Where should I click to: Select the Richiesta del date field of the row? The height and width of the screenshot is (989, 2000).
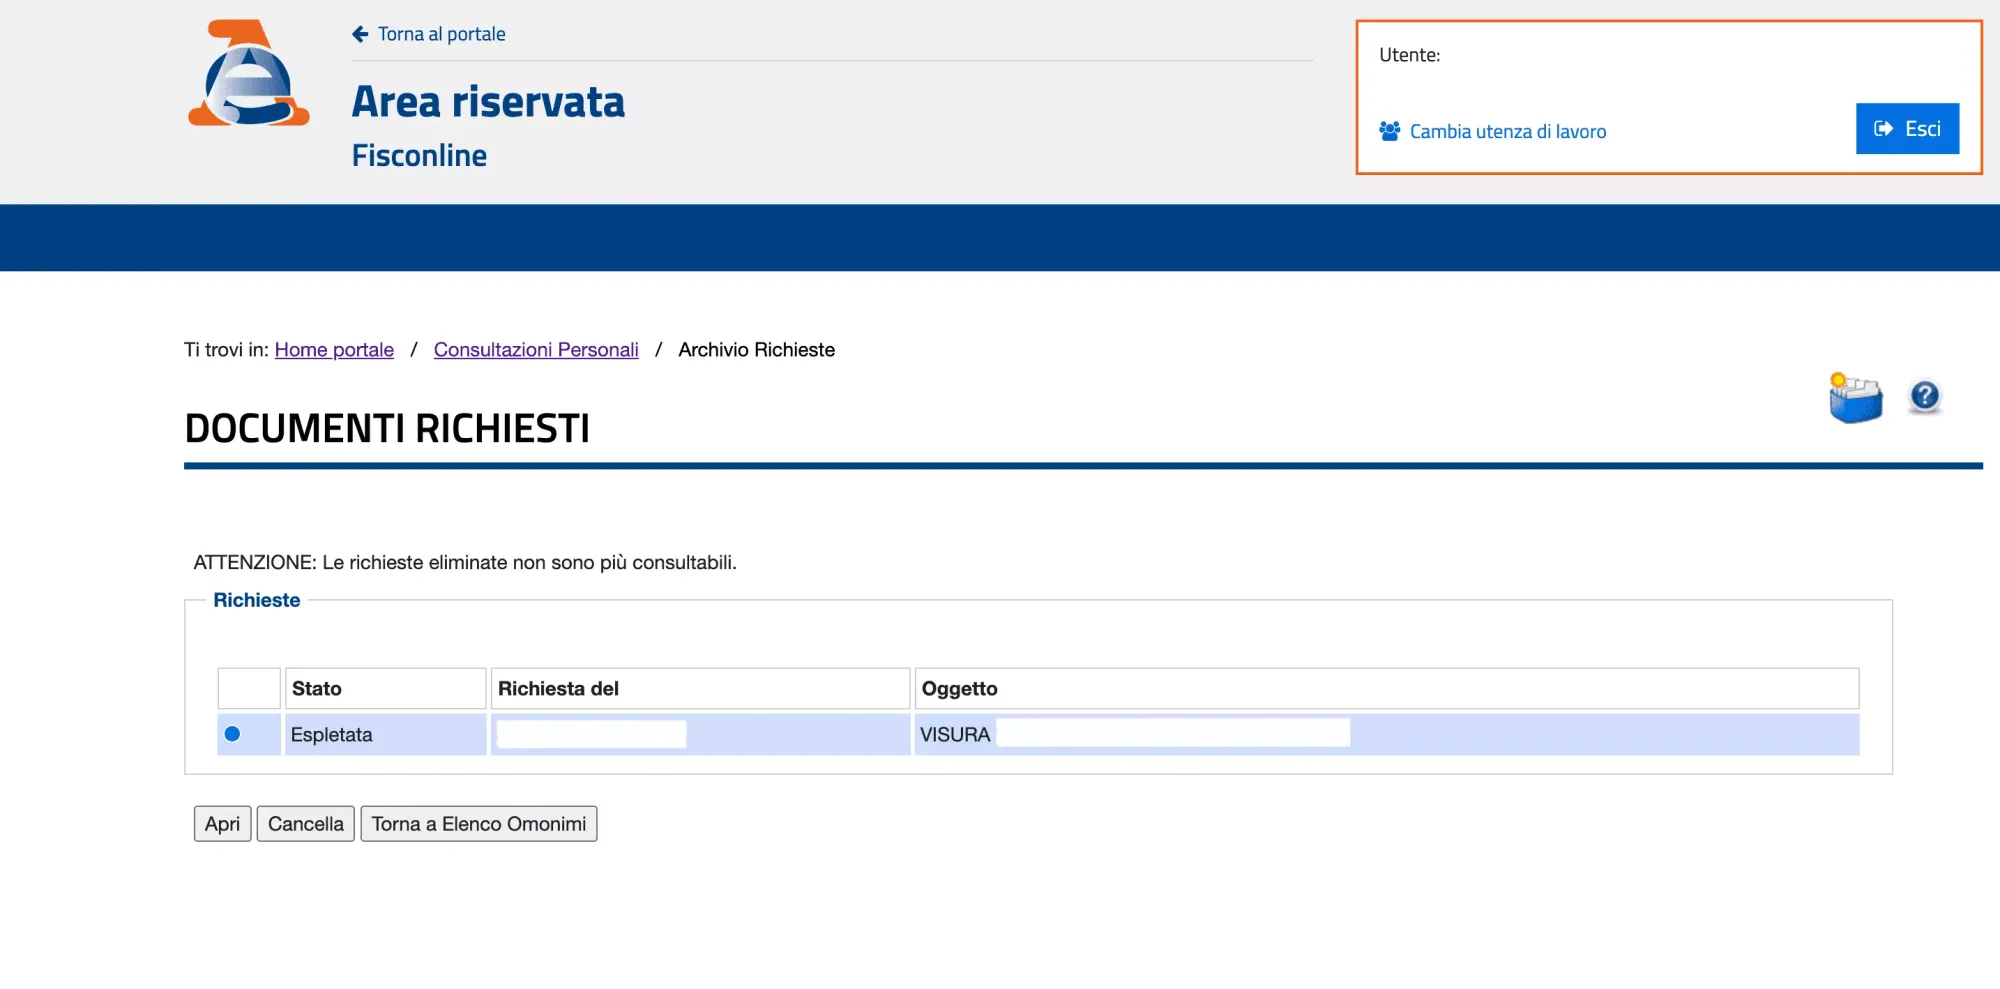click(589, 734)
